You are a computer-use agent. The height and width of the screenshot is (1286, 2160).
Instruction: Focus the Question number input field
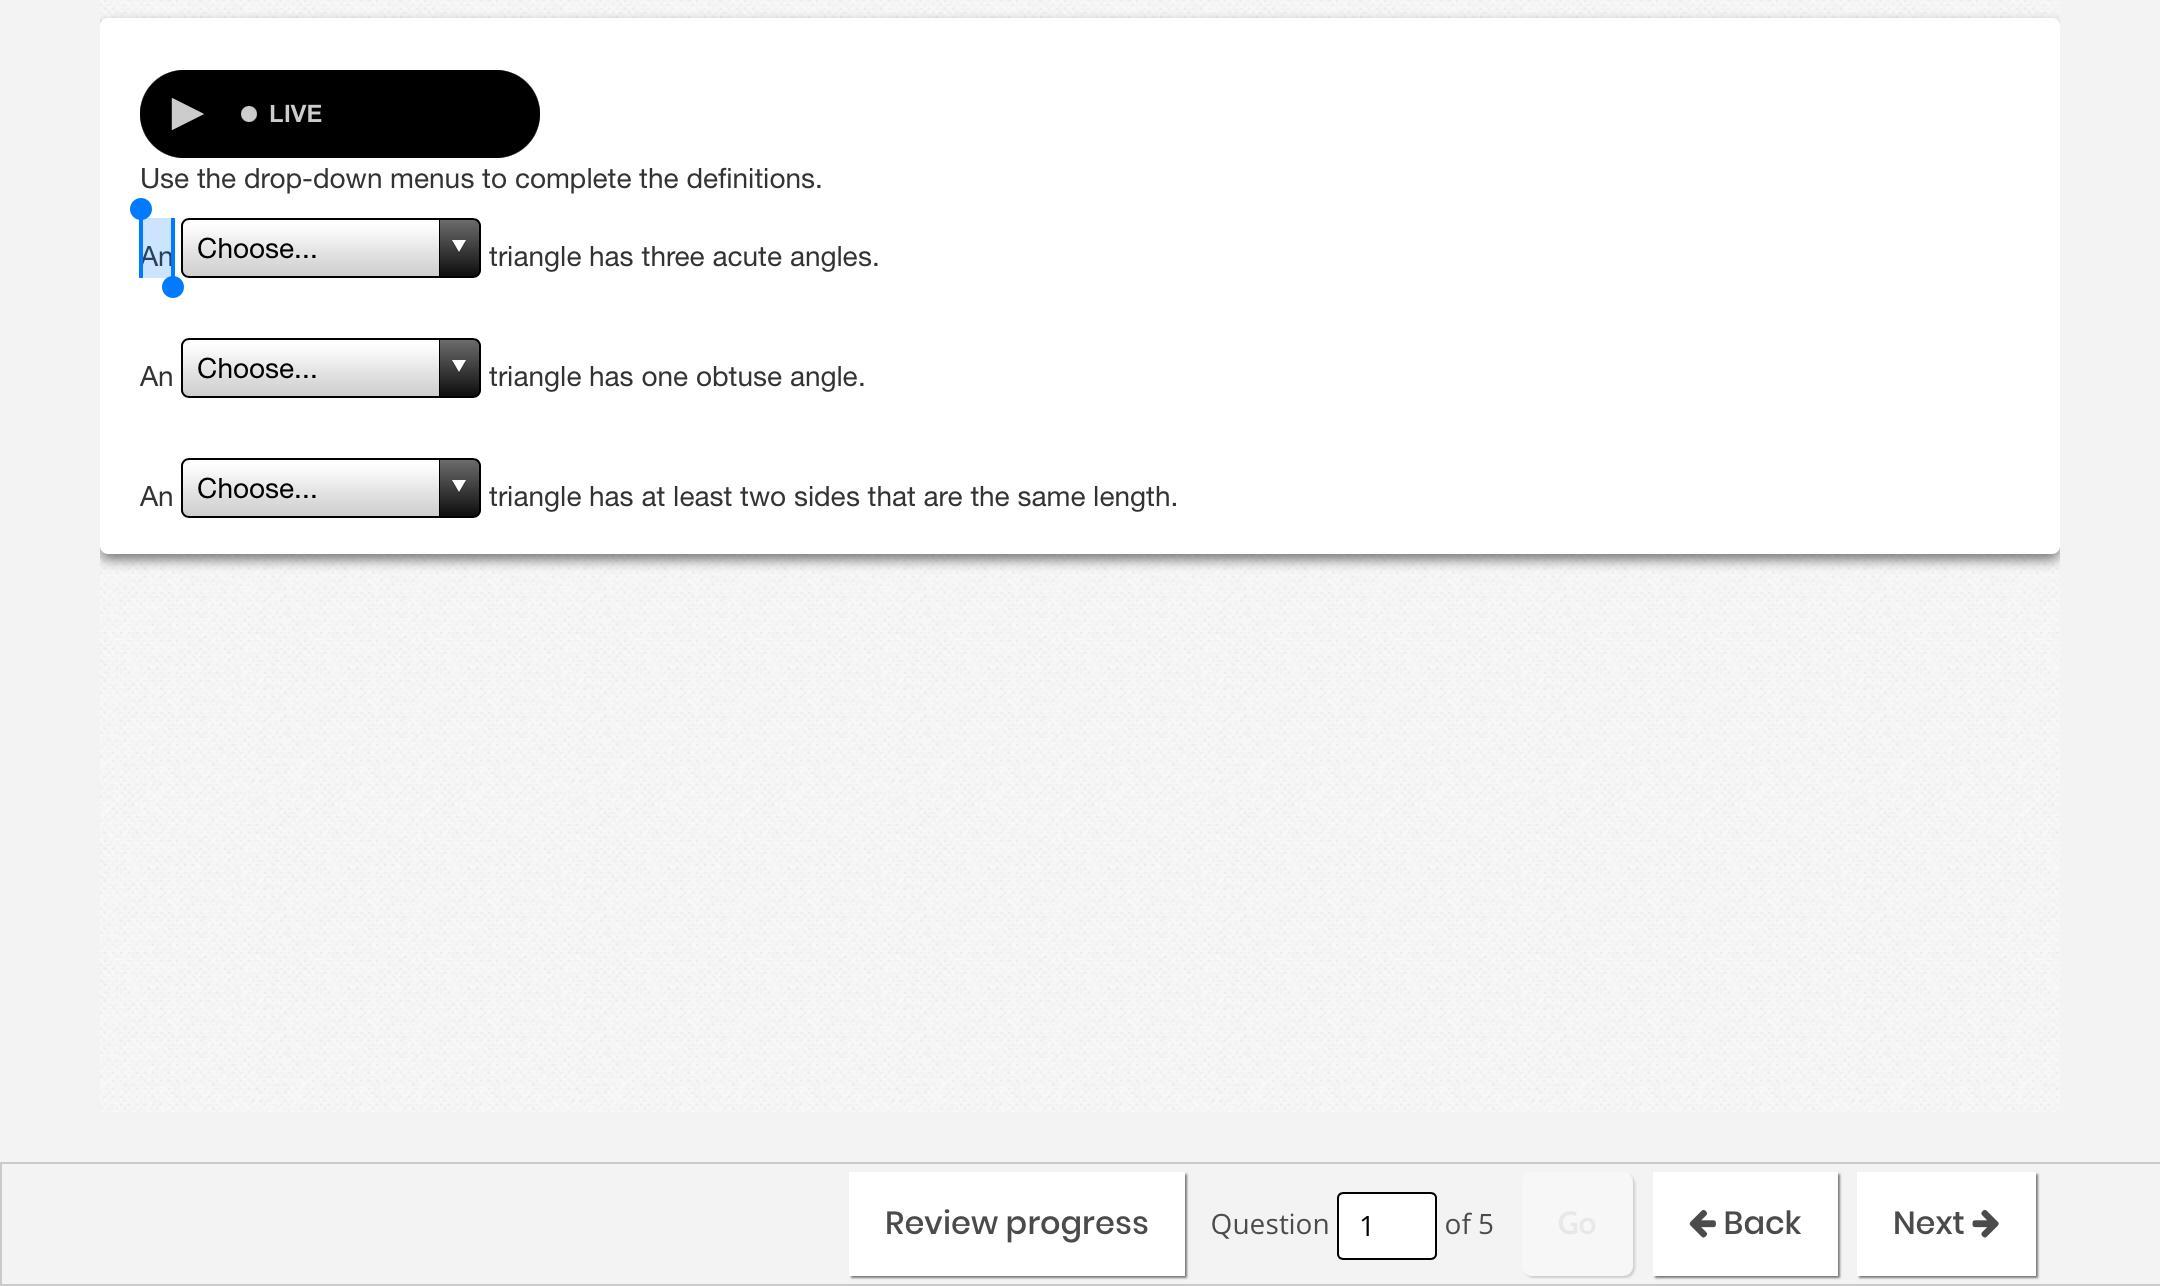coord(1386,1225)
